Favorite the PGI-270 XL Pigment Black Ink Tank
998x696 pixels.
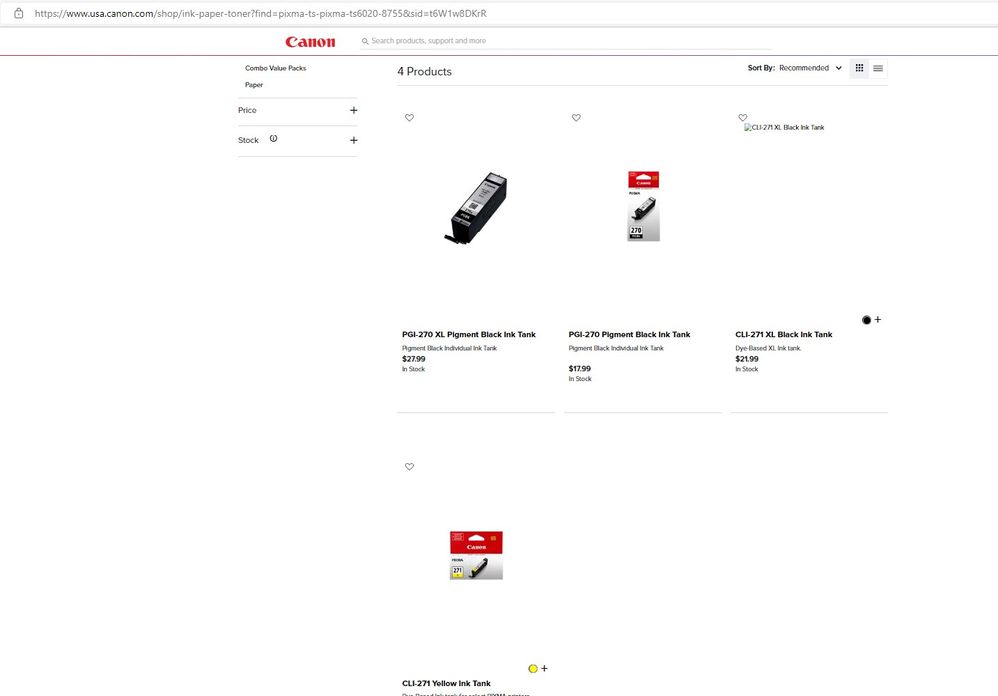point(409,117)
